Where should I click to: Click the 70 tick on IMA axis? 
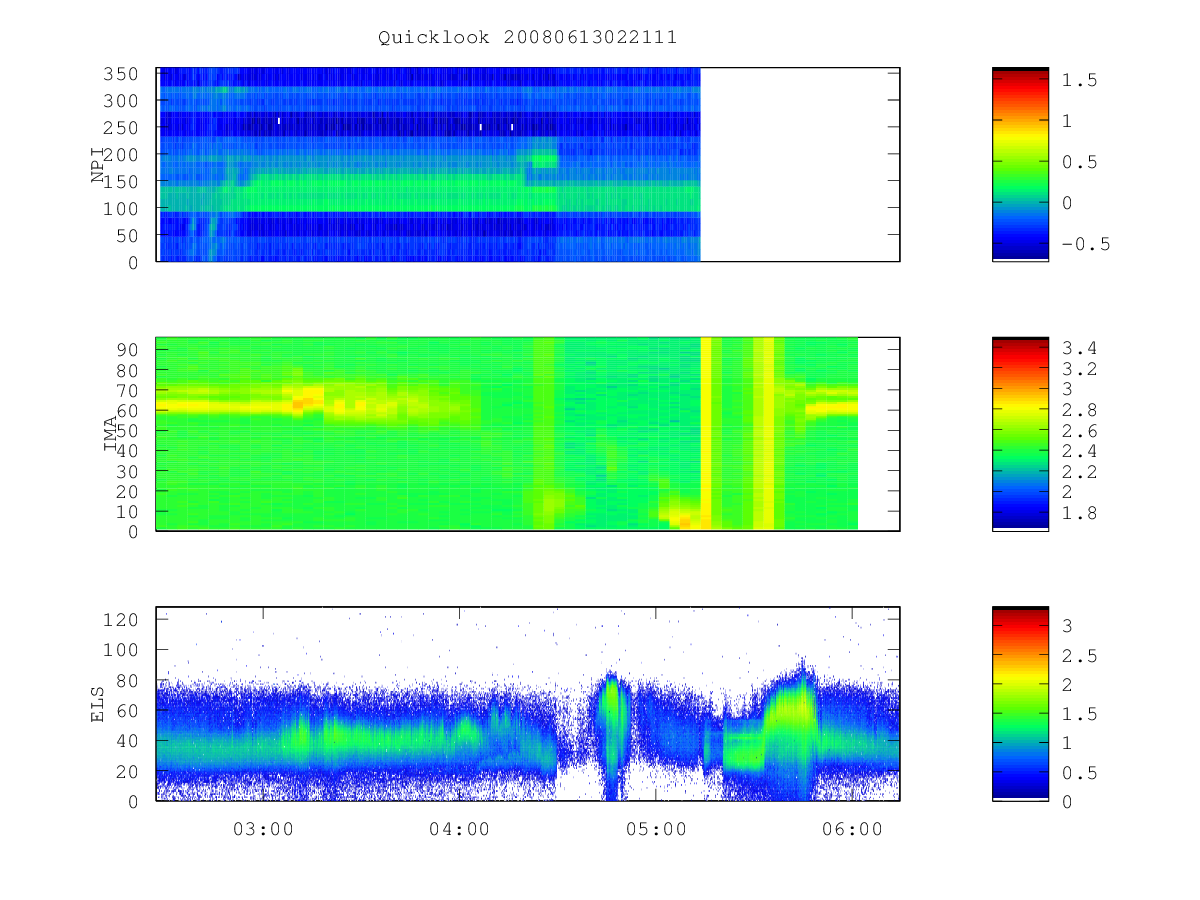pyautogui.click(x=128, y=390)
